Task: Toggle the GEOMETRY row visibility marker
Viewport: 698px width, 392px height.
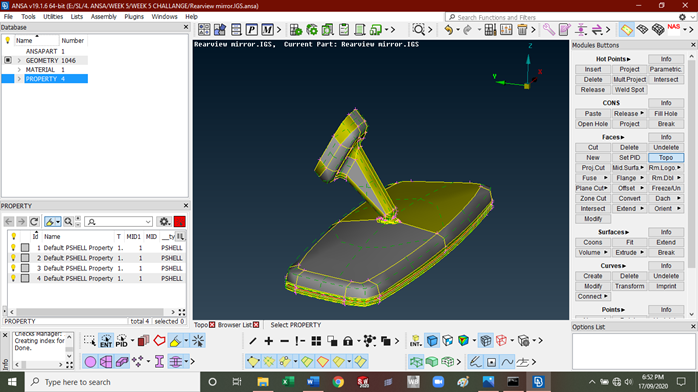Action: point(8,60)
